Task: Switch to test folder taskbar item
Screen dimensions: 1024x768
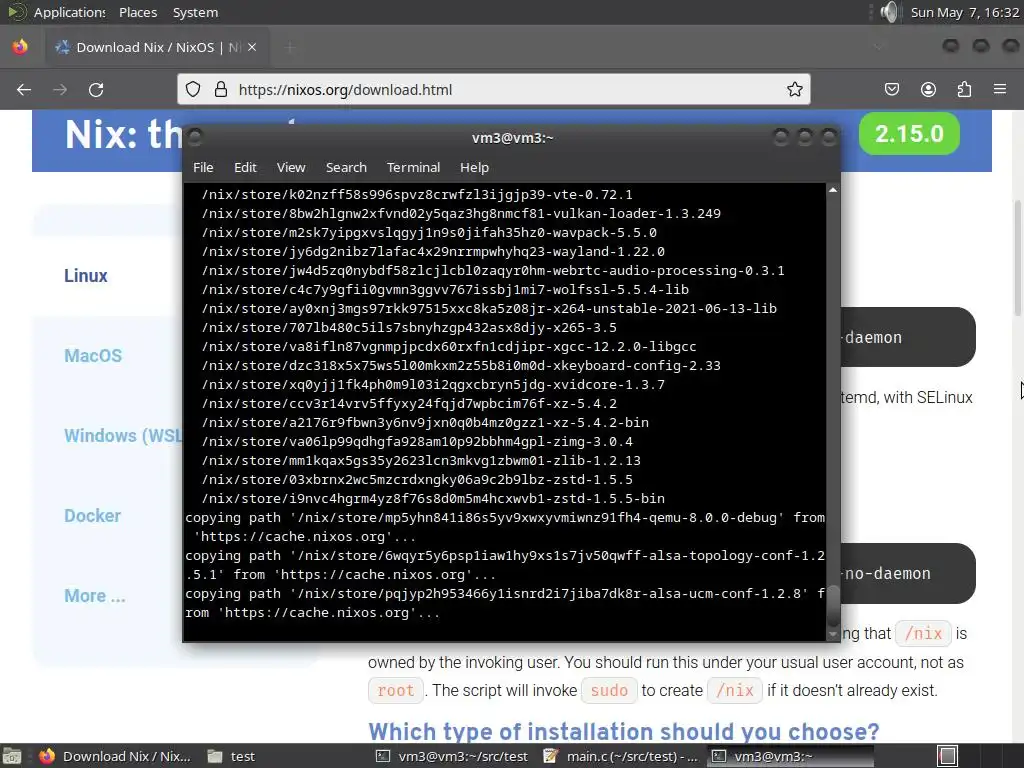Action: pos(231,756)
